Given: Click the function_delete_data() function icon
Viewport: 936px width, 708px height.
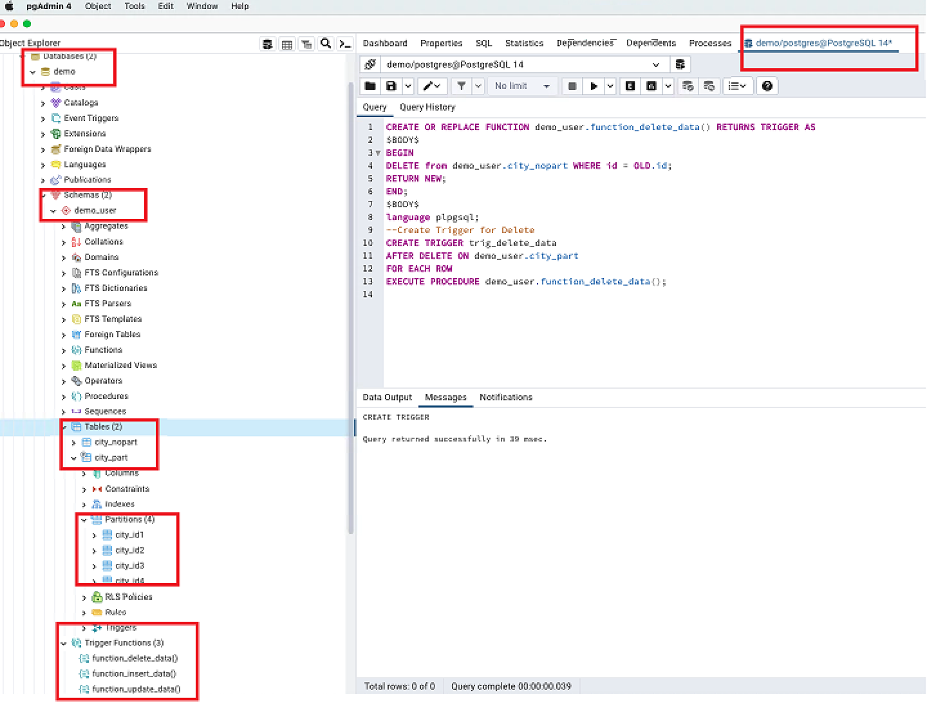Looking at the screenshot, I should (84, 658).
